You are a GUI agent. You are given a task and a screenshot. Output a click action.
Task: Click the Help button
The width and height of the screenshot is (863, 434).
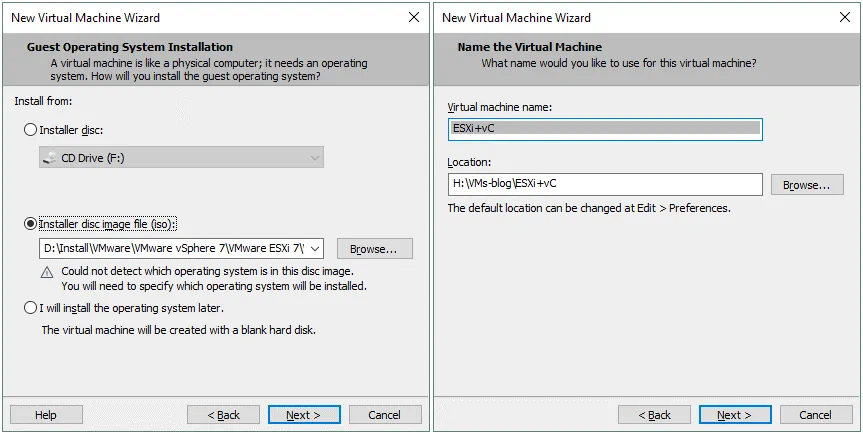(x=46, y=415)
